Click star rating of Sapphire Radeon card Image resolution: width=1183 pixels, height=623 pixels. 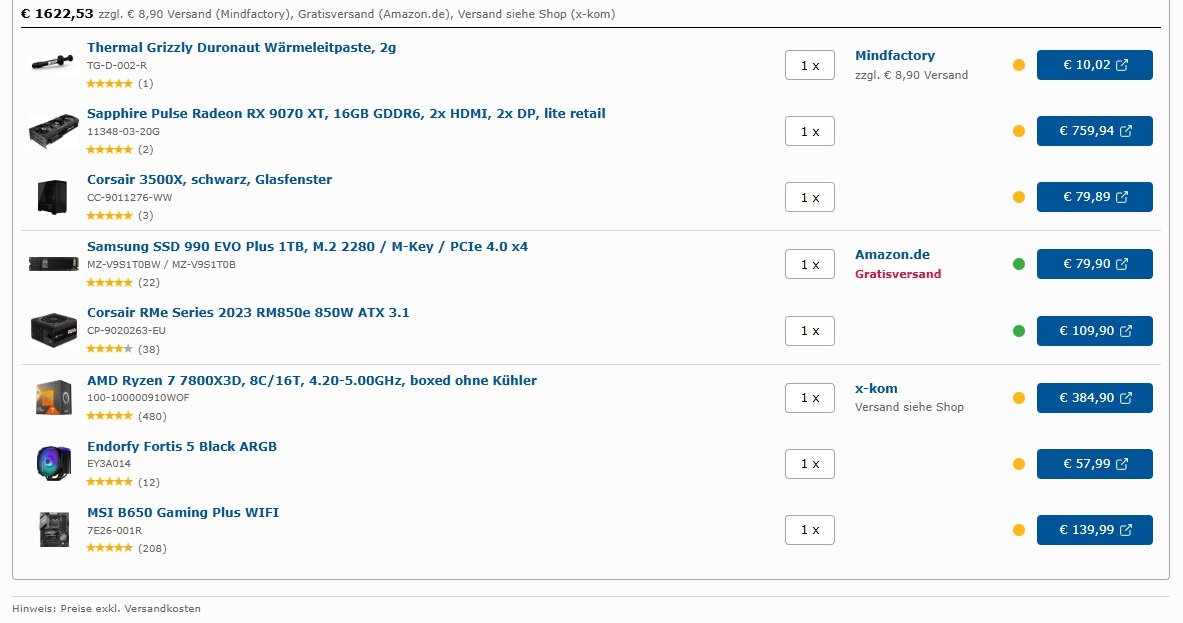109,149
